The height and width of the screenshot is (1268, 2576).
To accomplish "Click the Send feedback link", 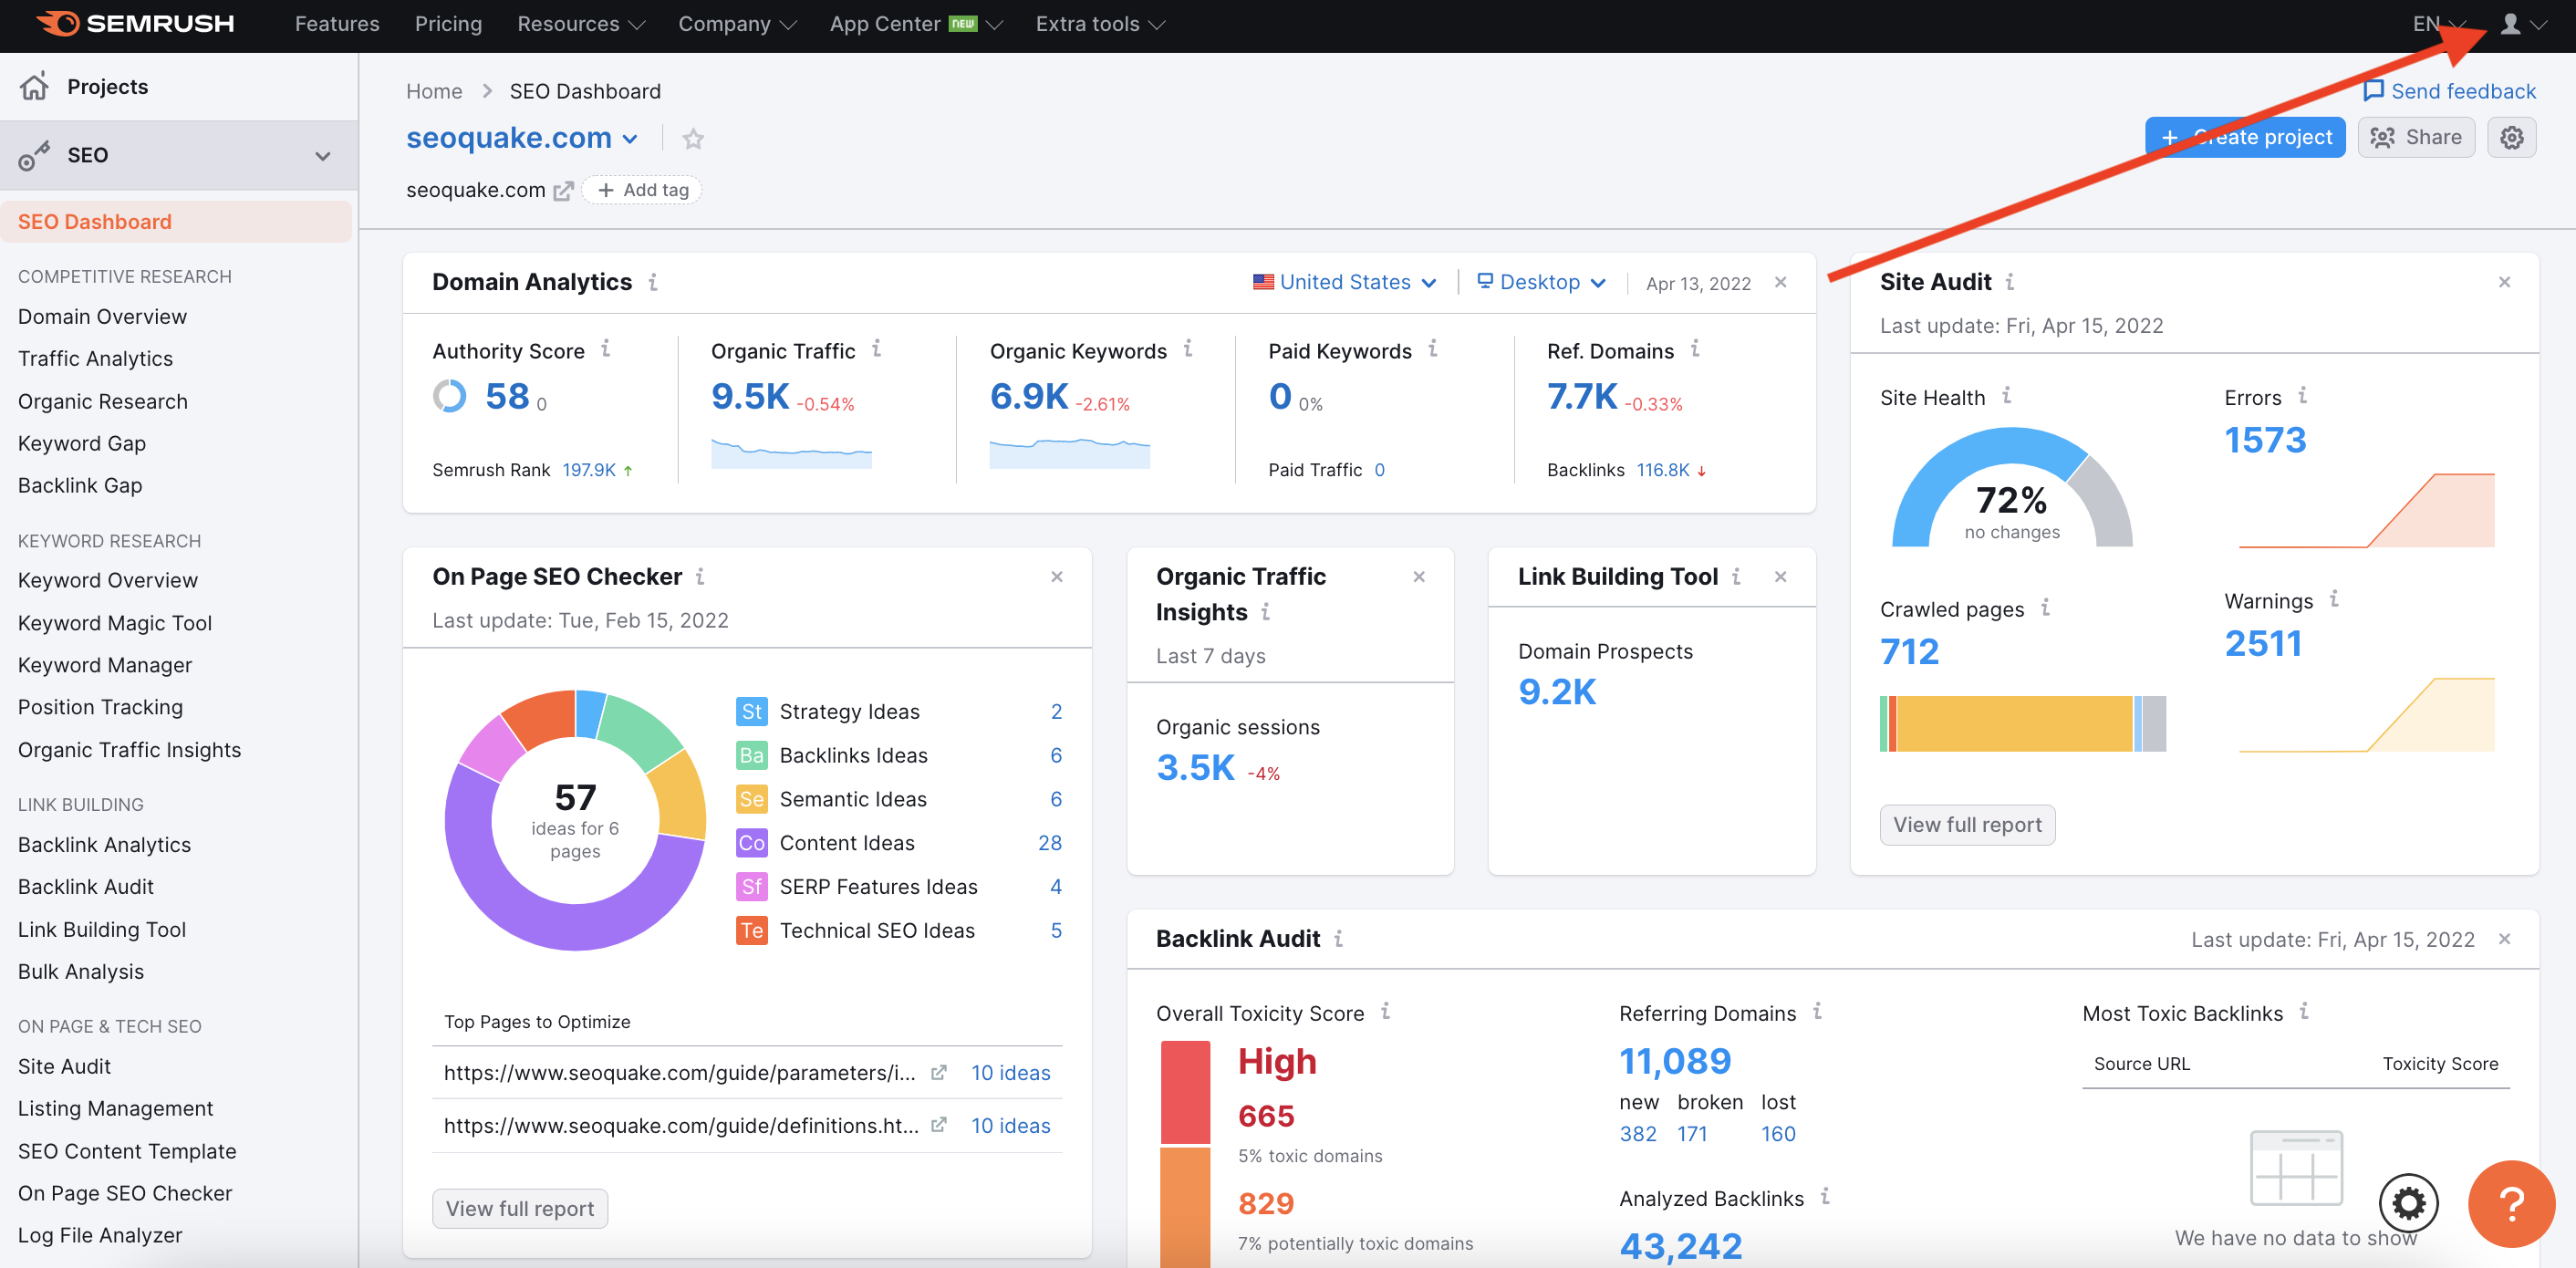I will pyautogui.click(x=2449, y=91).
